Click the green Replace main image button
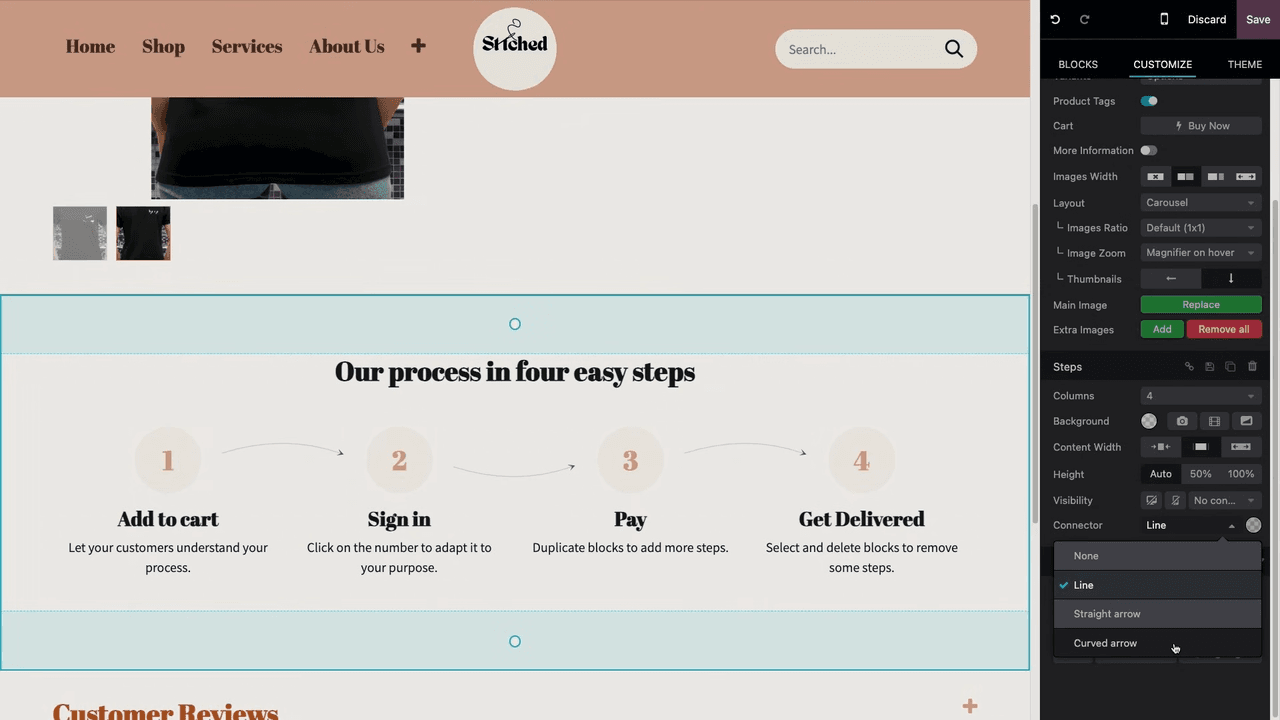The image size is (1280, 720). pyautogui.click(x=1201, y=304)
